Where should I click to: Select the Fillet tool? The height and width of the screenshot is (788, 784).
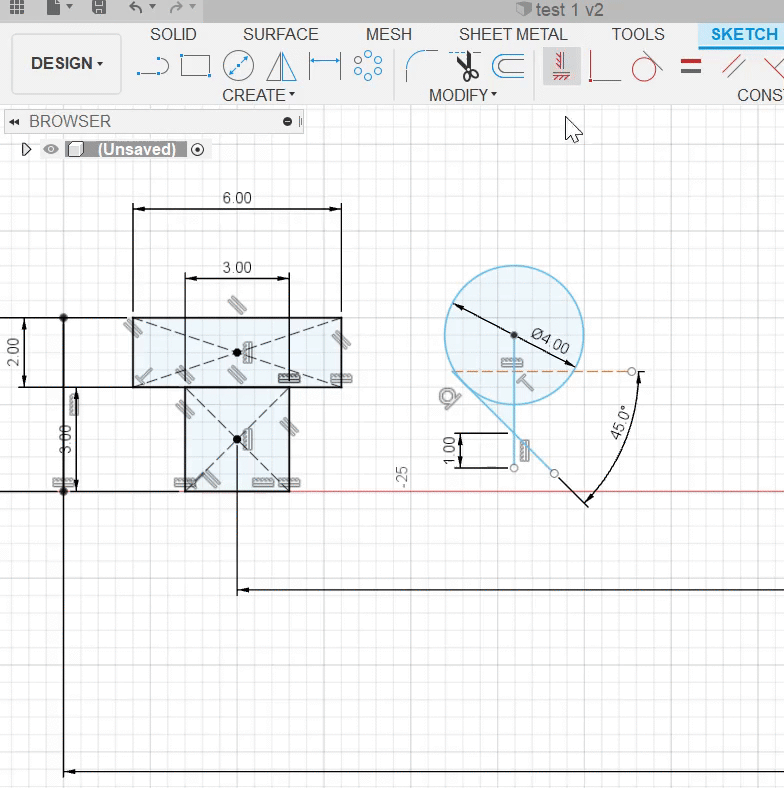421,66
